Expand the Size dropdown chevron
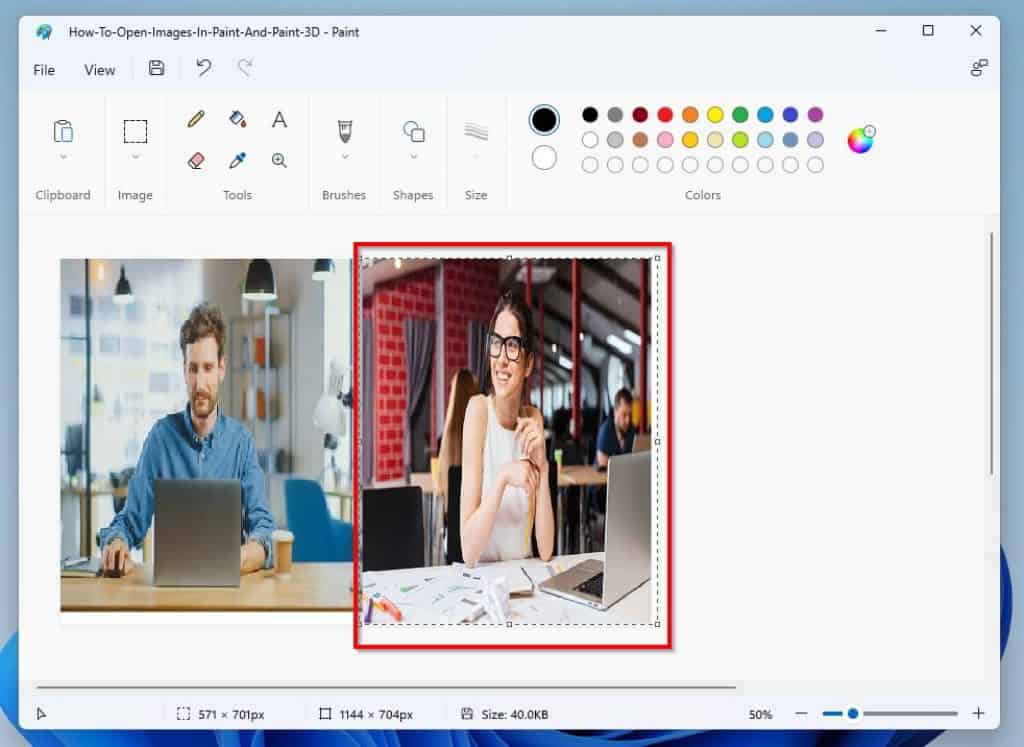Screen dimensions: 1024x747 click(x=476, y=157)
